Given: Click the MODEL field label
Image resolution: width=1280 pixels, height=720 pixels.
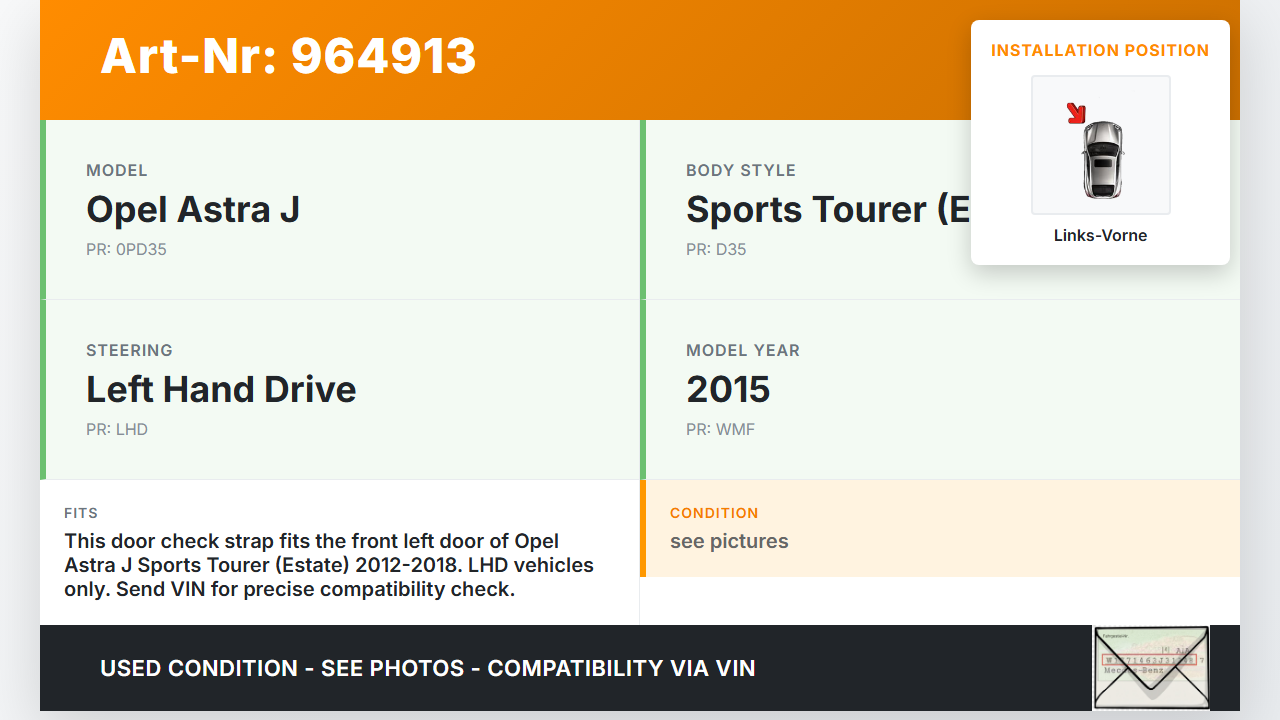Looking at the screenshot, I should point(117,171).
